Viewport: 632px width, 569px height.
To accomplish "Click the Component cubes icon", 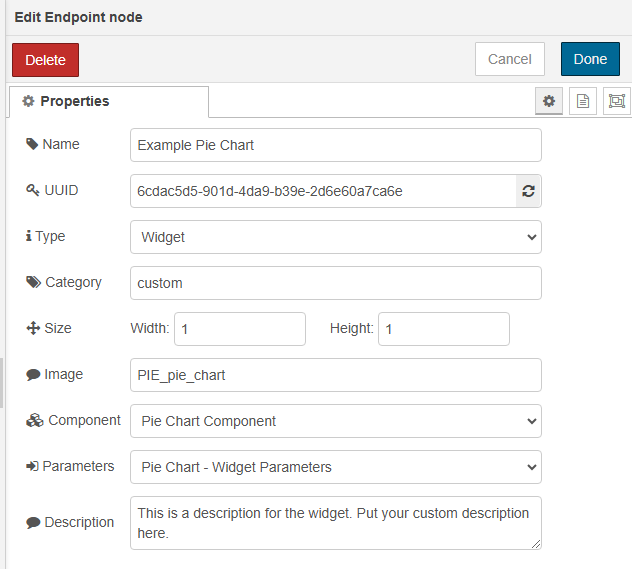I will click(35, 420).
